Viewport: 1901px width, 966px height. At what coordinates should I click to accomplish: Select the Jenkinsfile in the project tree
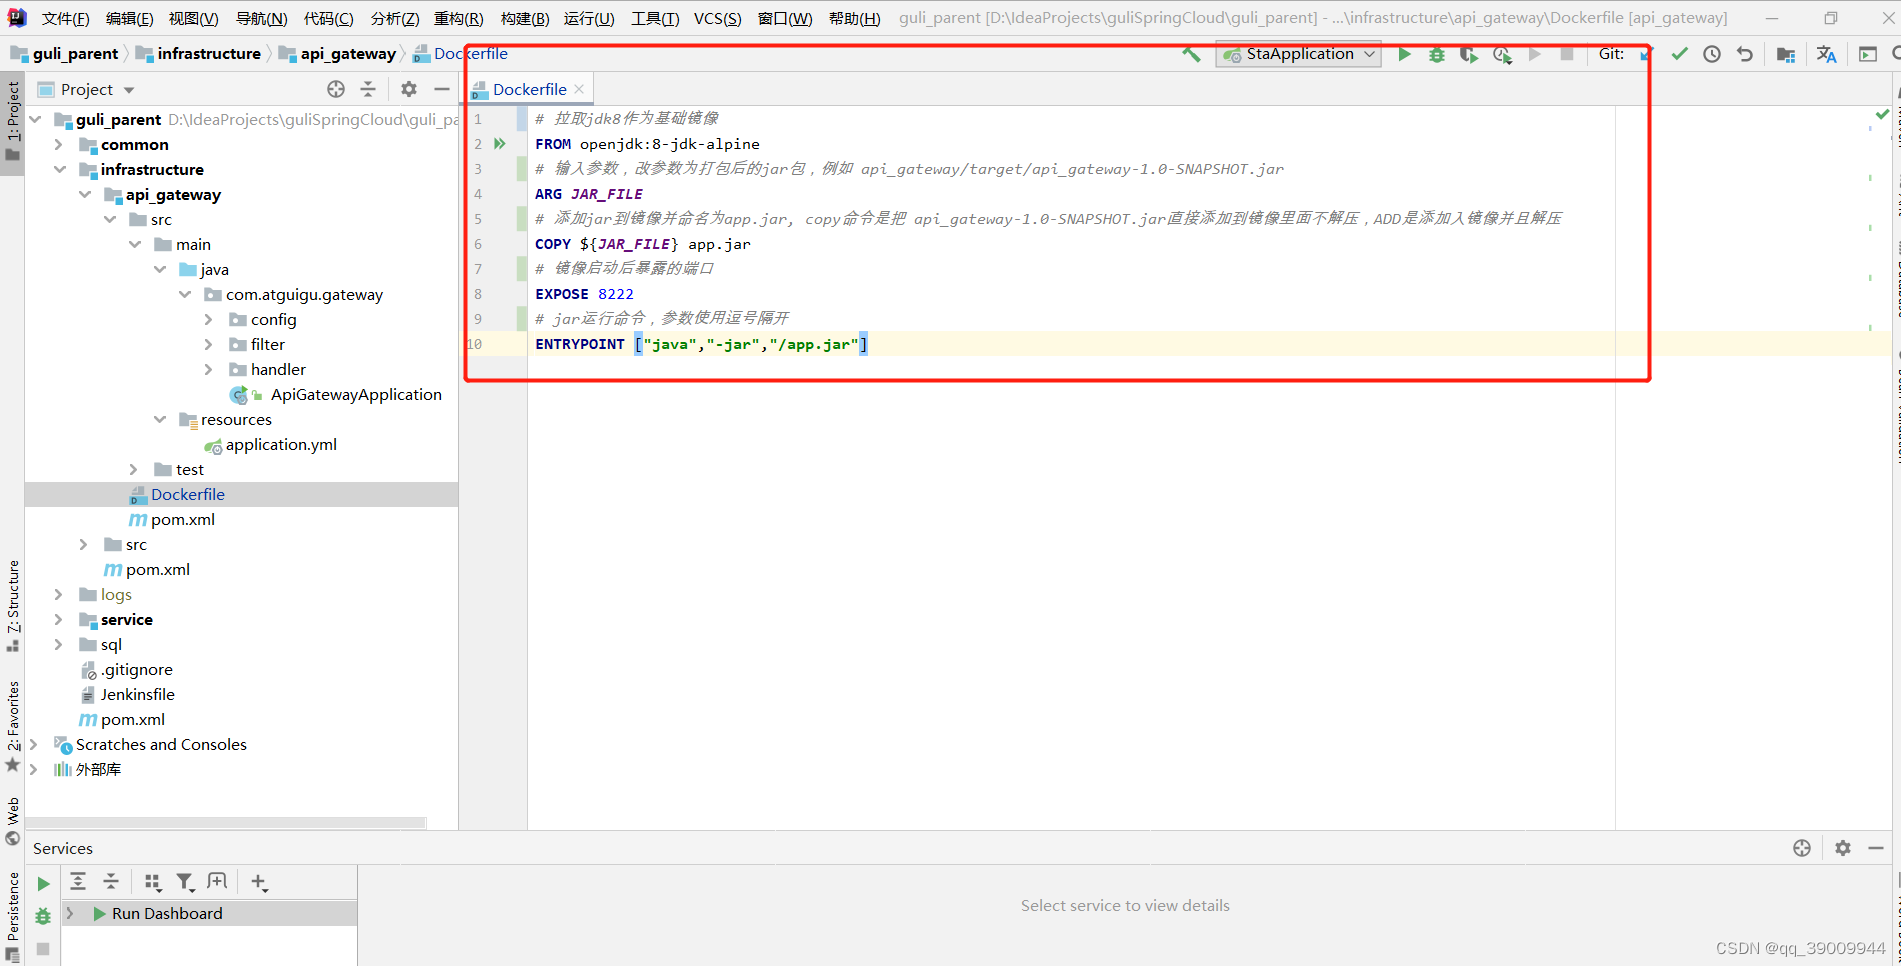pyautogui.click(x=137, y=695)
